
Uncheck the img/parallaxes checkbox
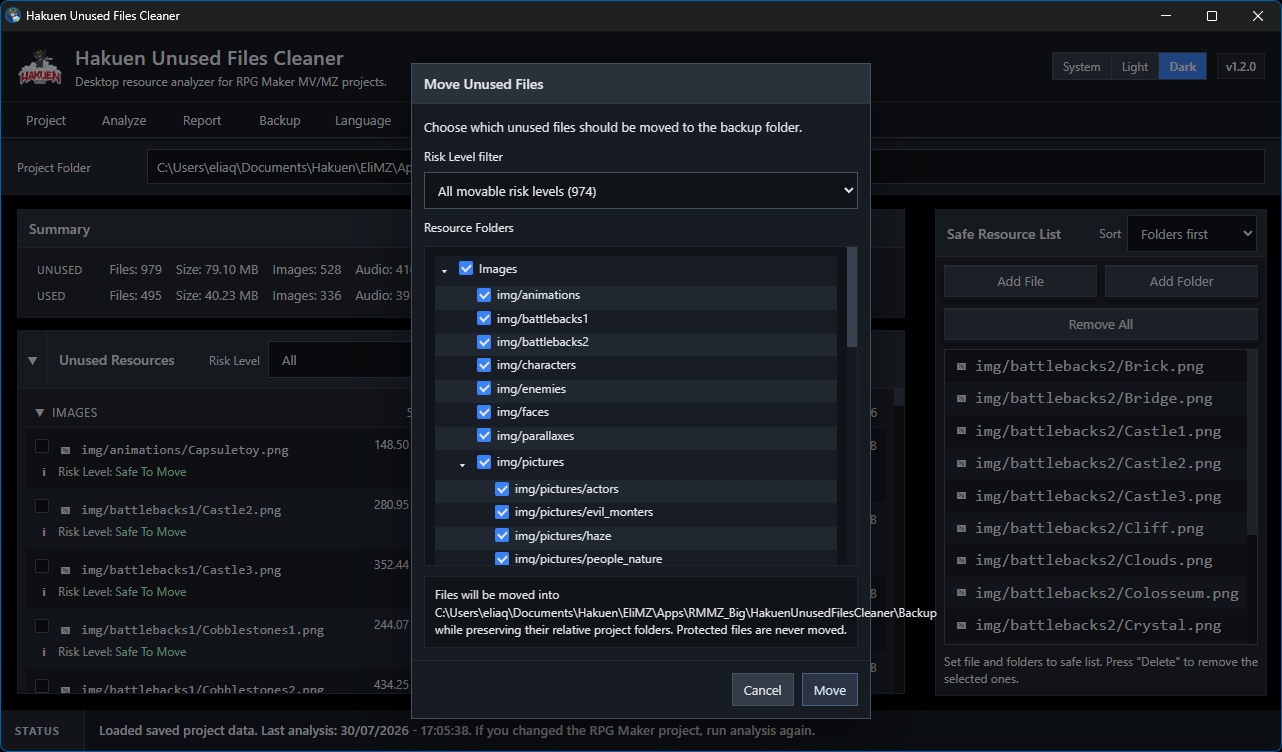(x=484, y=435)
